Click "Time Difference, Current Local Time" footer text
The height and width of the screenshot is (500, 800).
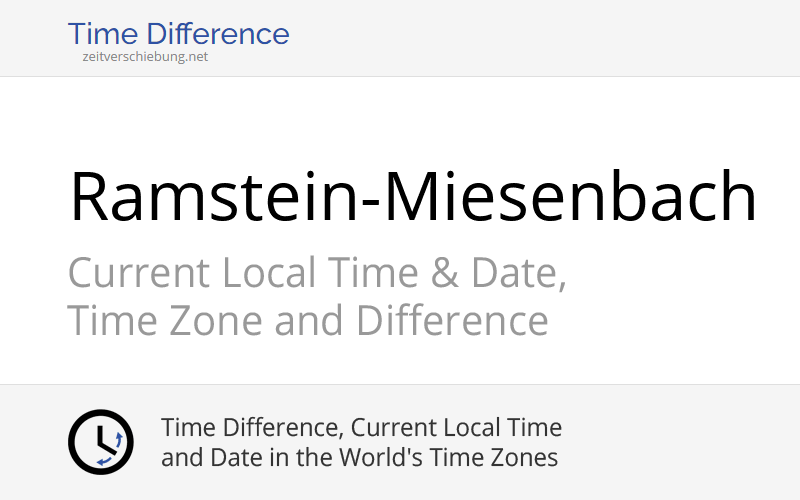(361, 428)
